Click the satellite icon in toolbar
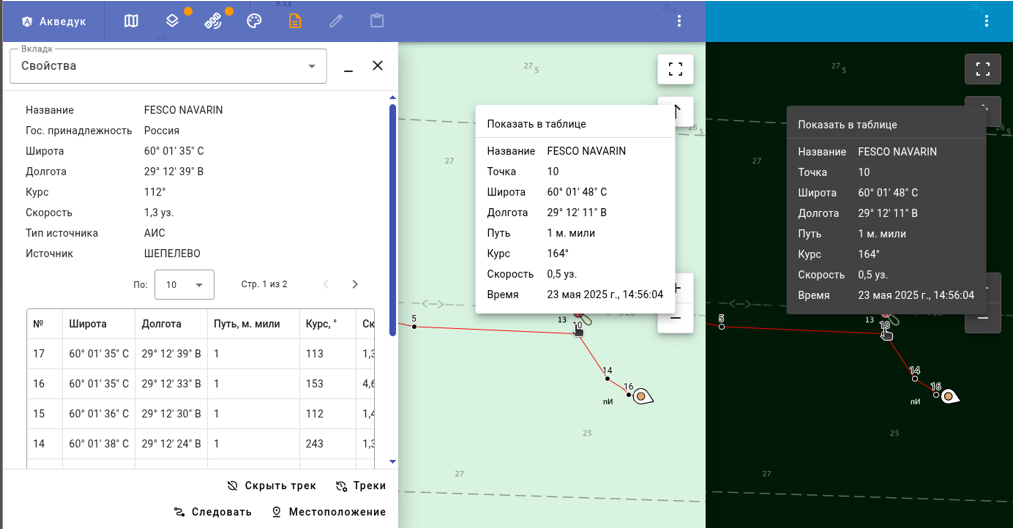This screenshot has width=1013, height=529. click(x=213, y=21)
